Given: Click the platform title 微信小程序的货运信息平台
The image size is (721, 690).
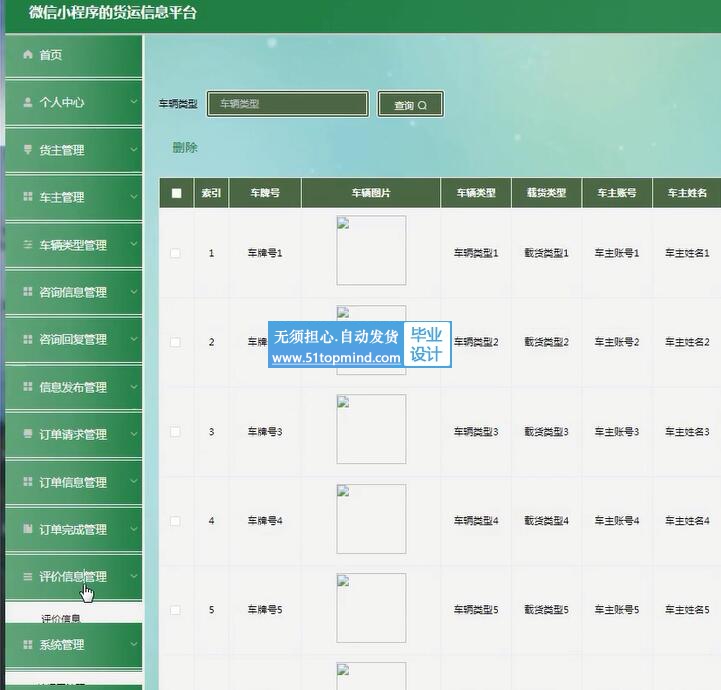Looking at the screenshot, I should pyautogui.click(x=113, y=12).
